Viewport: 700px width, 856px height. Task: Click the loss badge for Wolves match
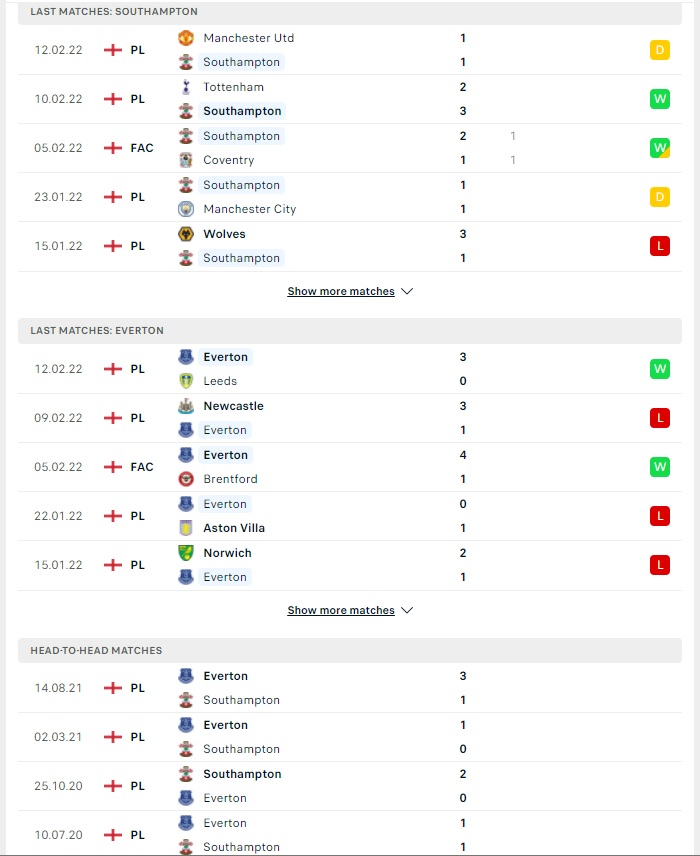click(x=660, y=246)
